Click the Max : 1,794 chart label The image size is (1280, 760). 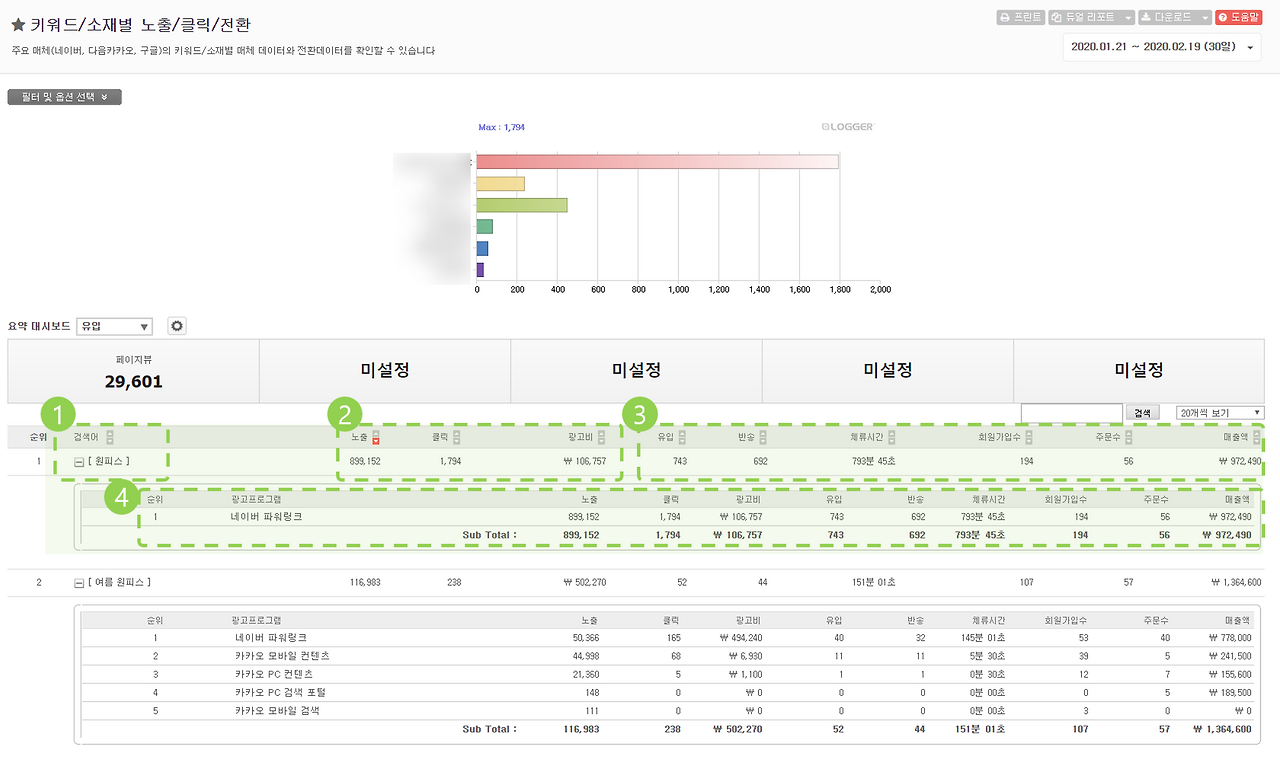(501, 128)
